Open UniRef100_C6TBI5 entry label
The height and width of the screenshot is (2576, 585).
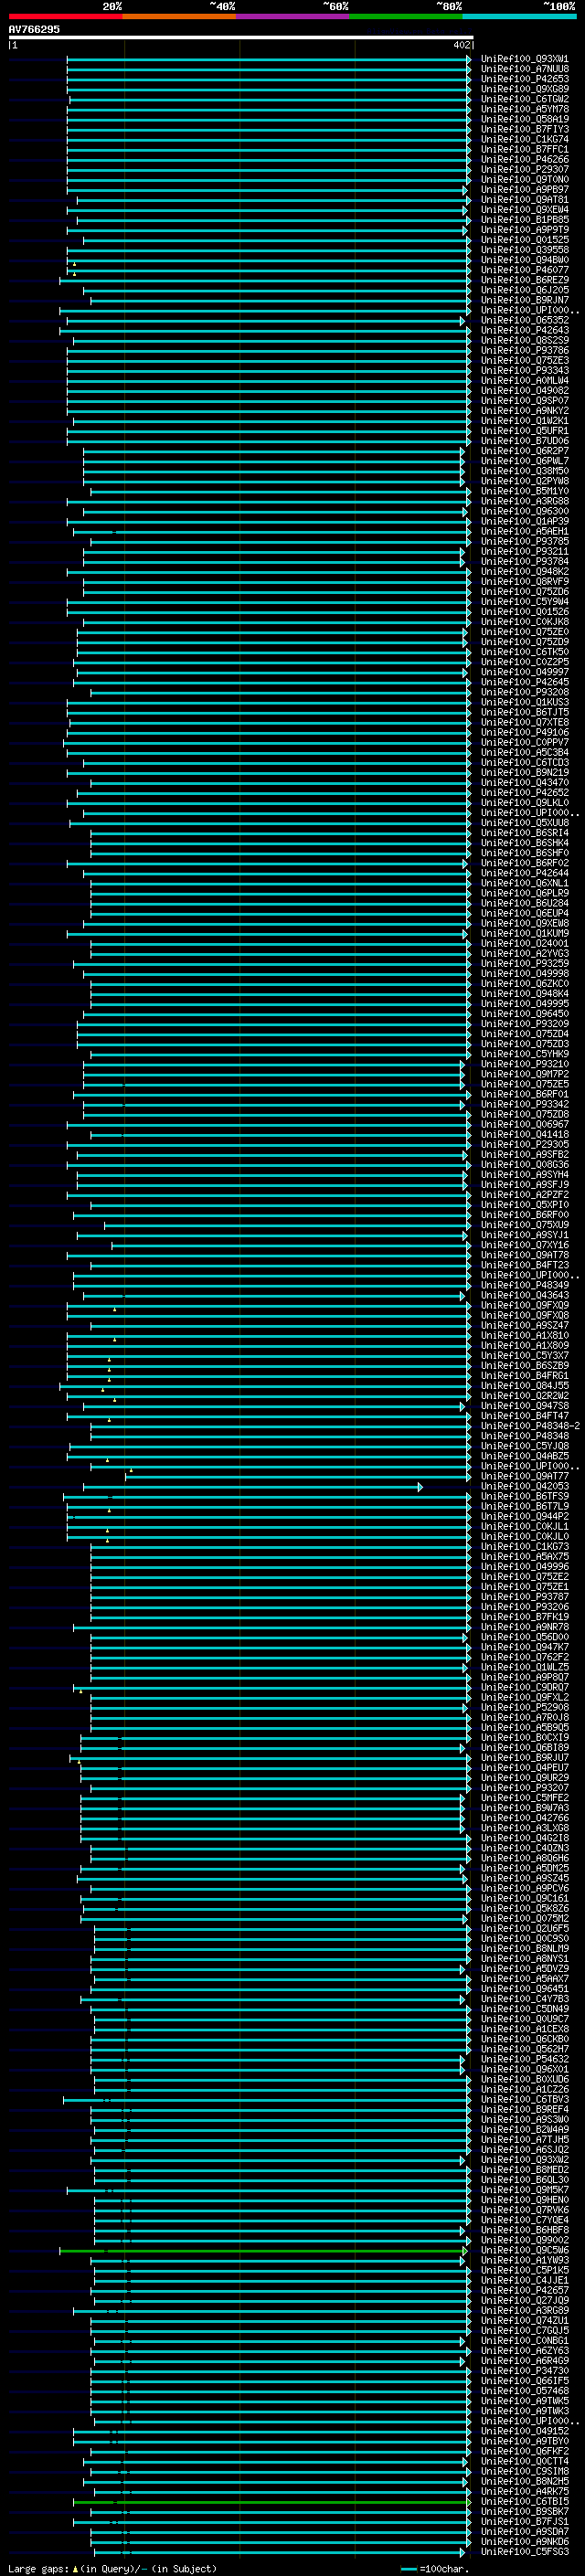click(525, 2501)
